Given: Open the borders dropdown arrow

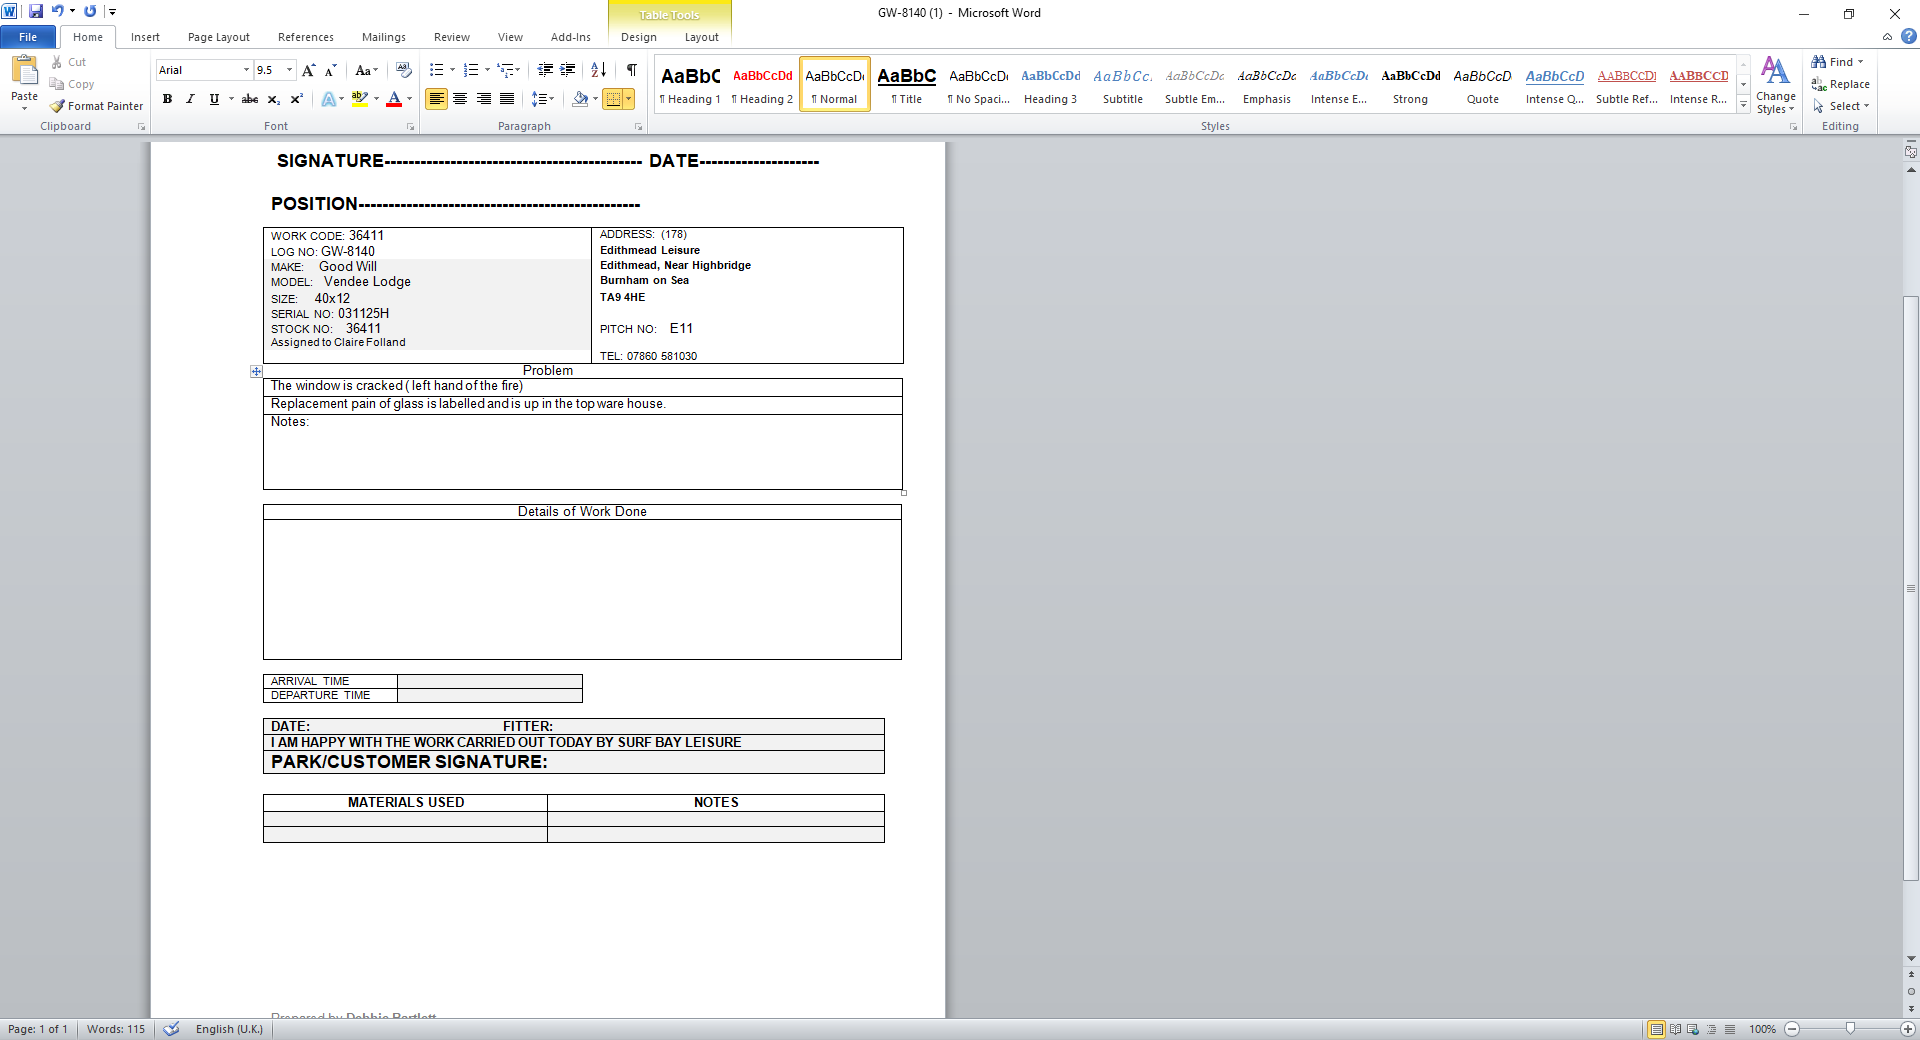Looking at the screenshot, I should coord(629,99).
